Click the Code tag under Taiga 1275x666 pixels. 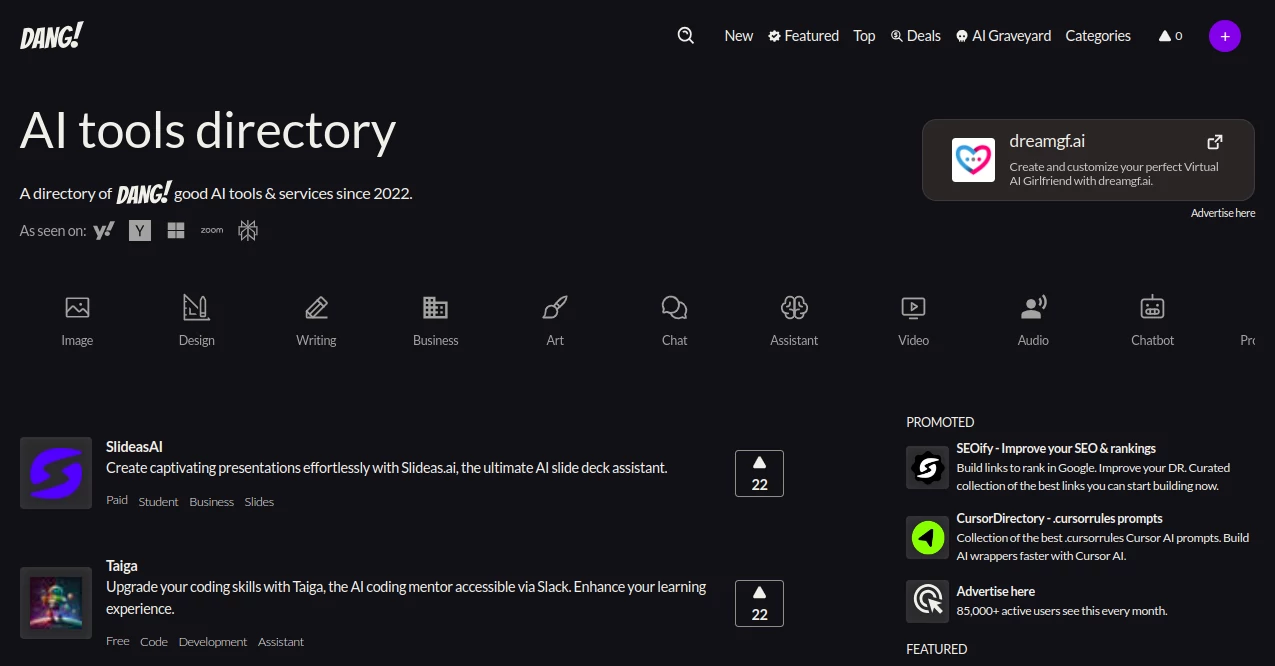(x=154, y=642)
